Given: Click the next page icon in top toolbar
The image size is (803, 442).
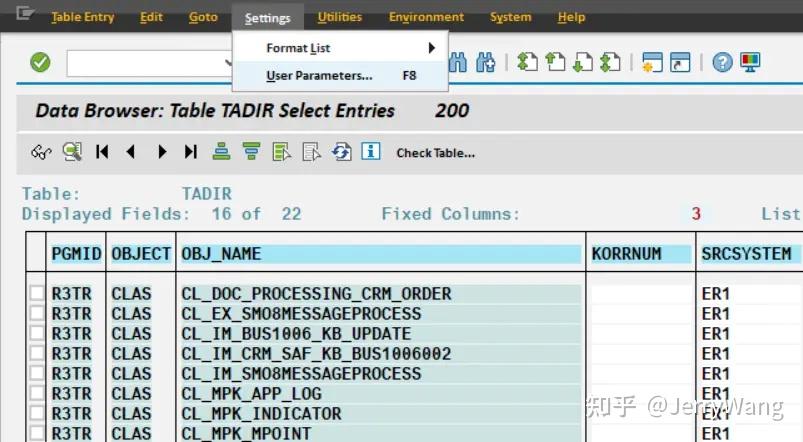Looking at the screenshot, I should [x=583, y=62].
